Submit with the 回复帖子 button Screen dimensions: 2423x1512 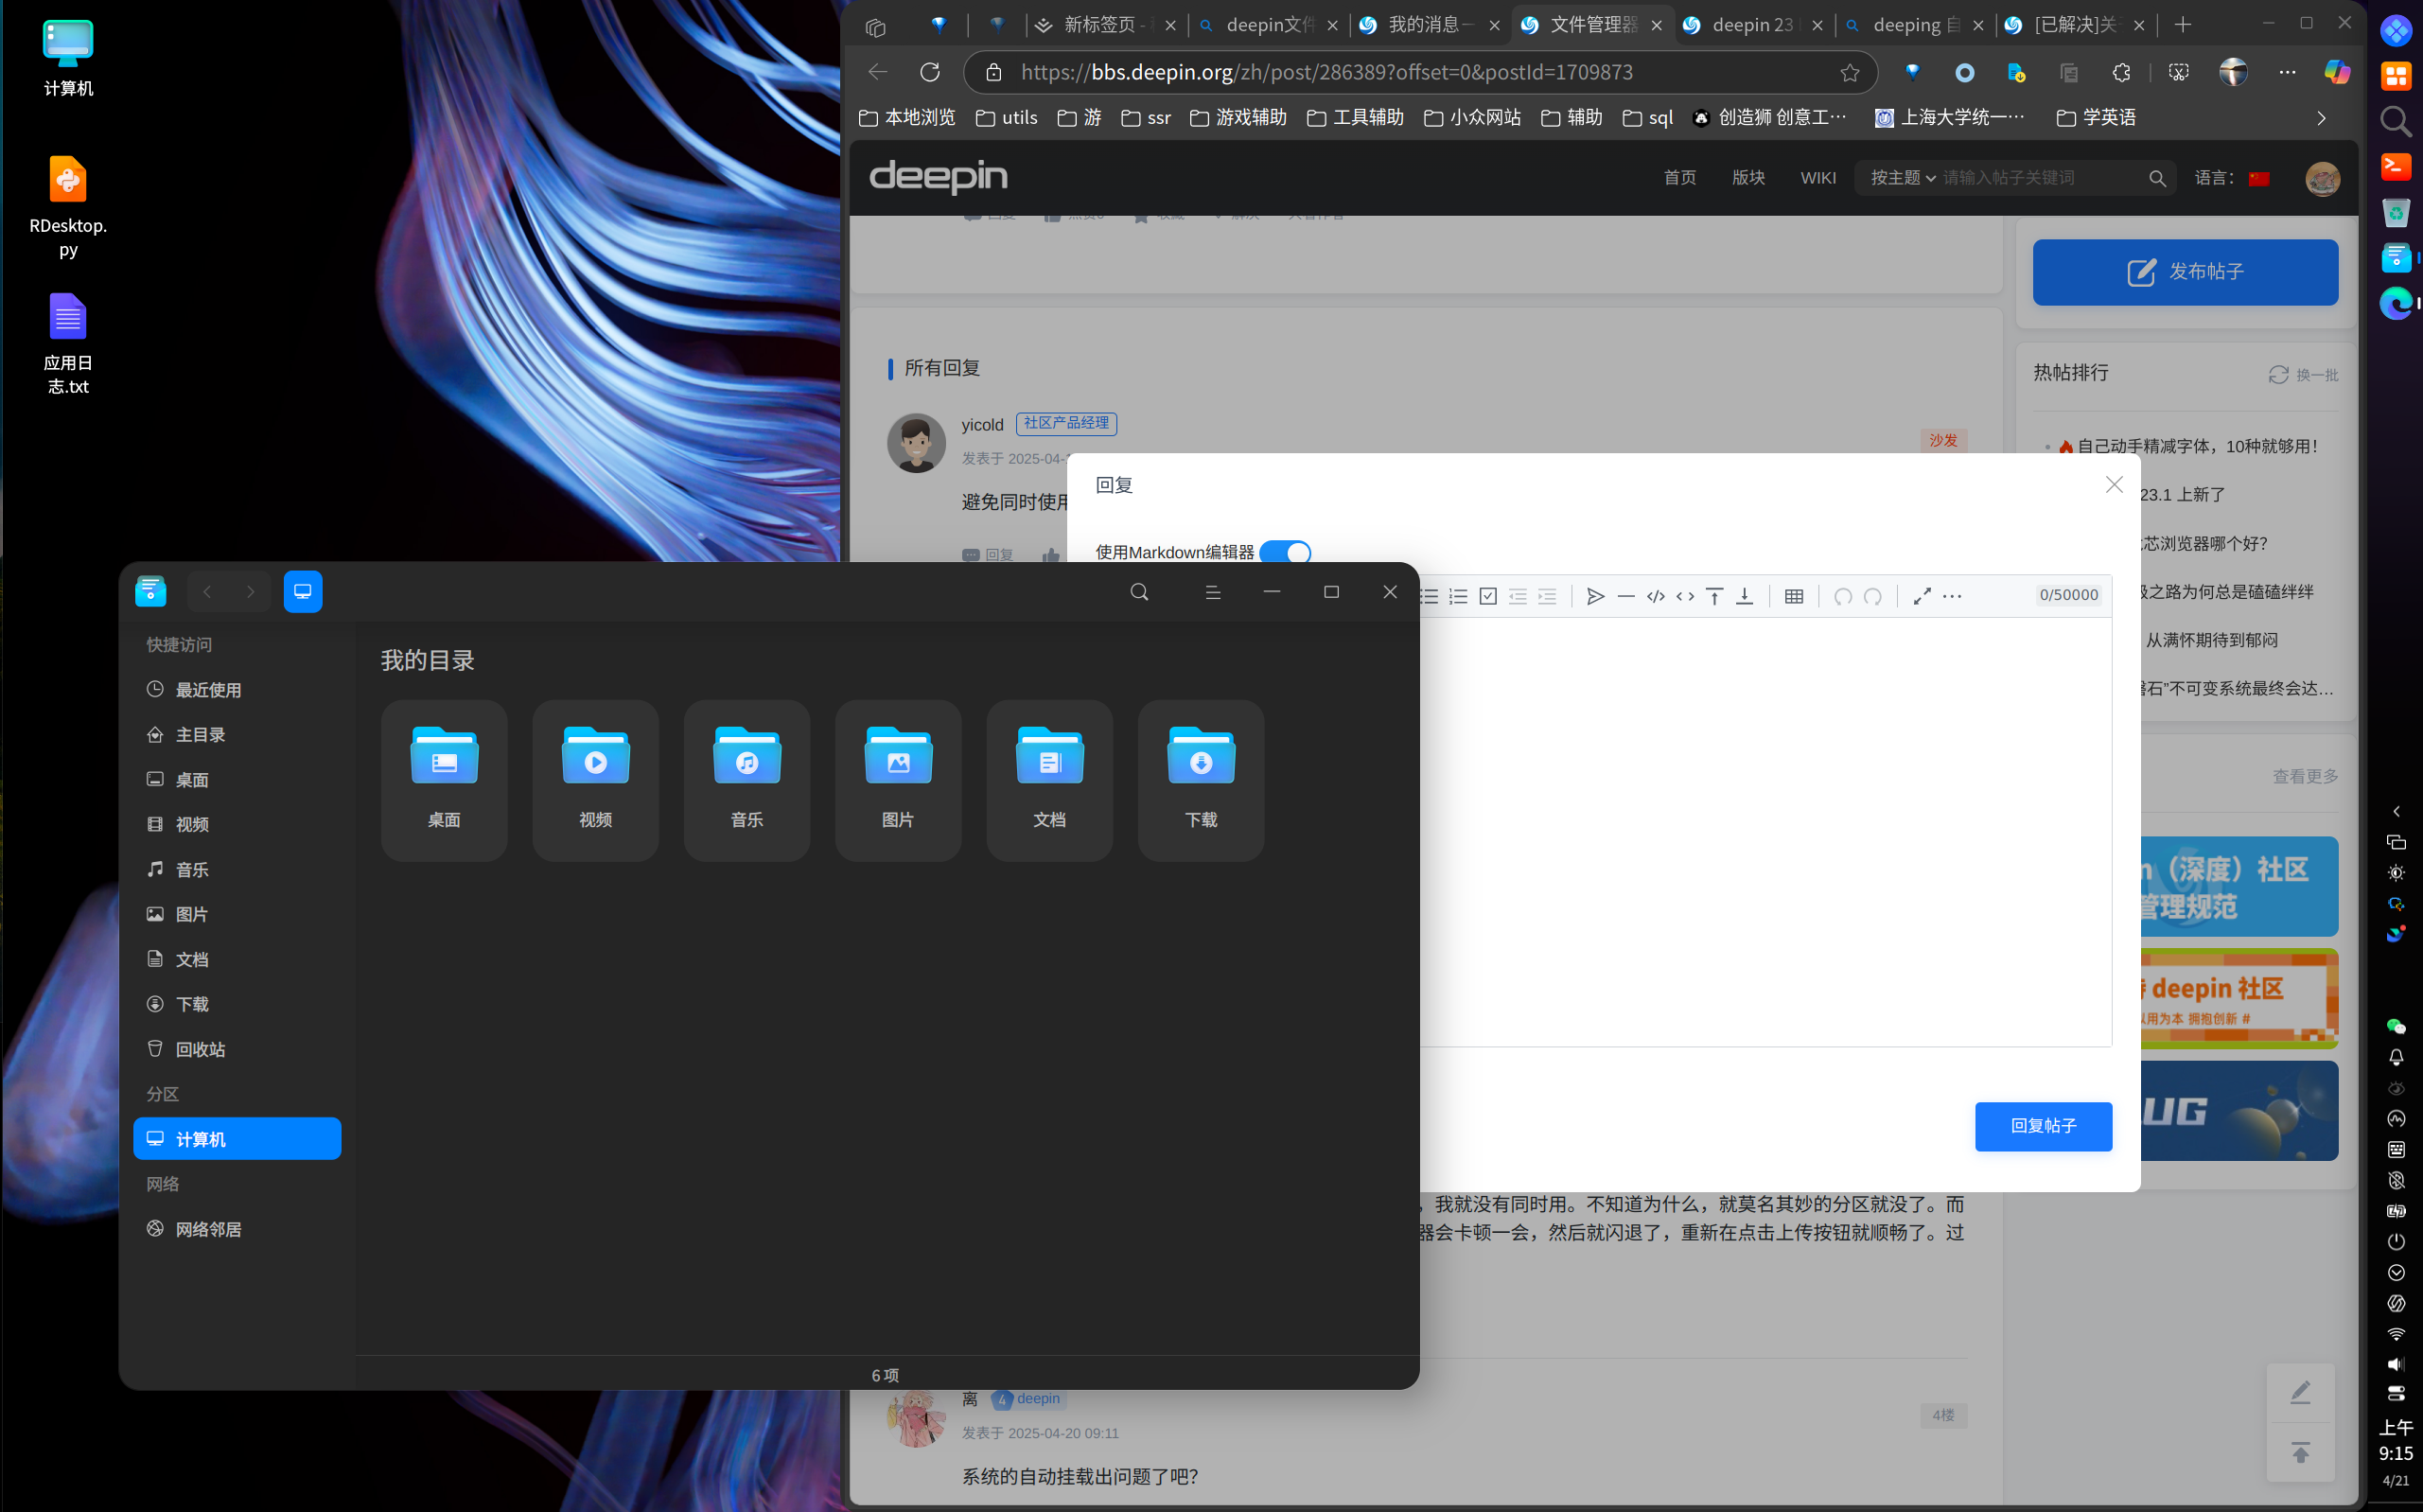click(2043, 1126)
